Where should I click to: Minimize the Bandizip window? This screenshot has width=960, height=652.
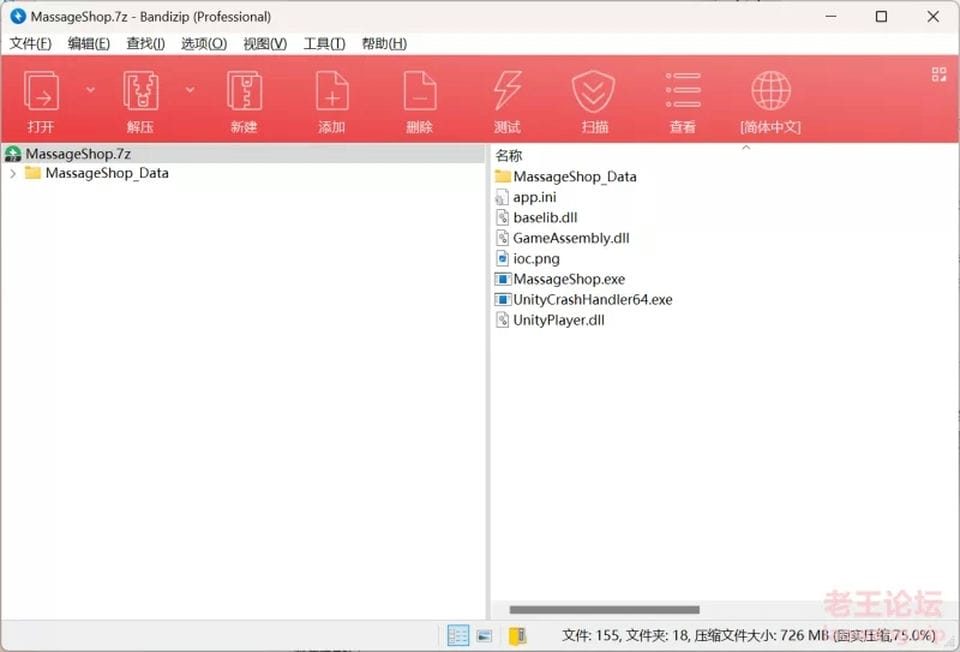click(831, 17)
